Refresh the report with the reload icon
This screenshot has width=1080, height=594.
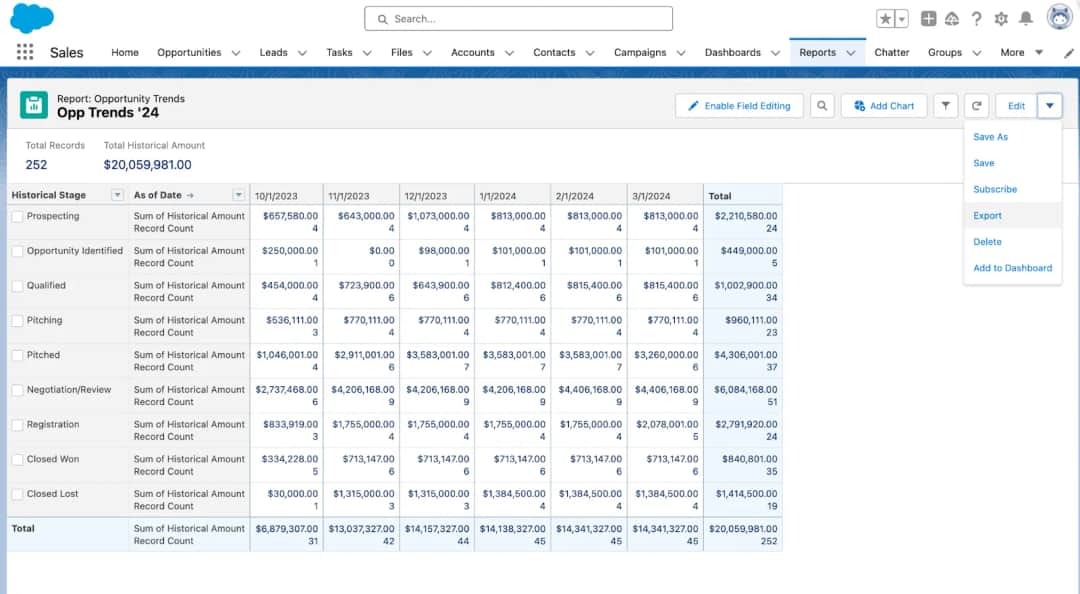point(976,105)
